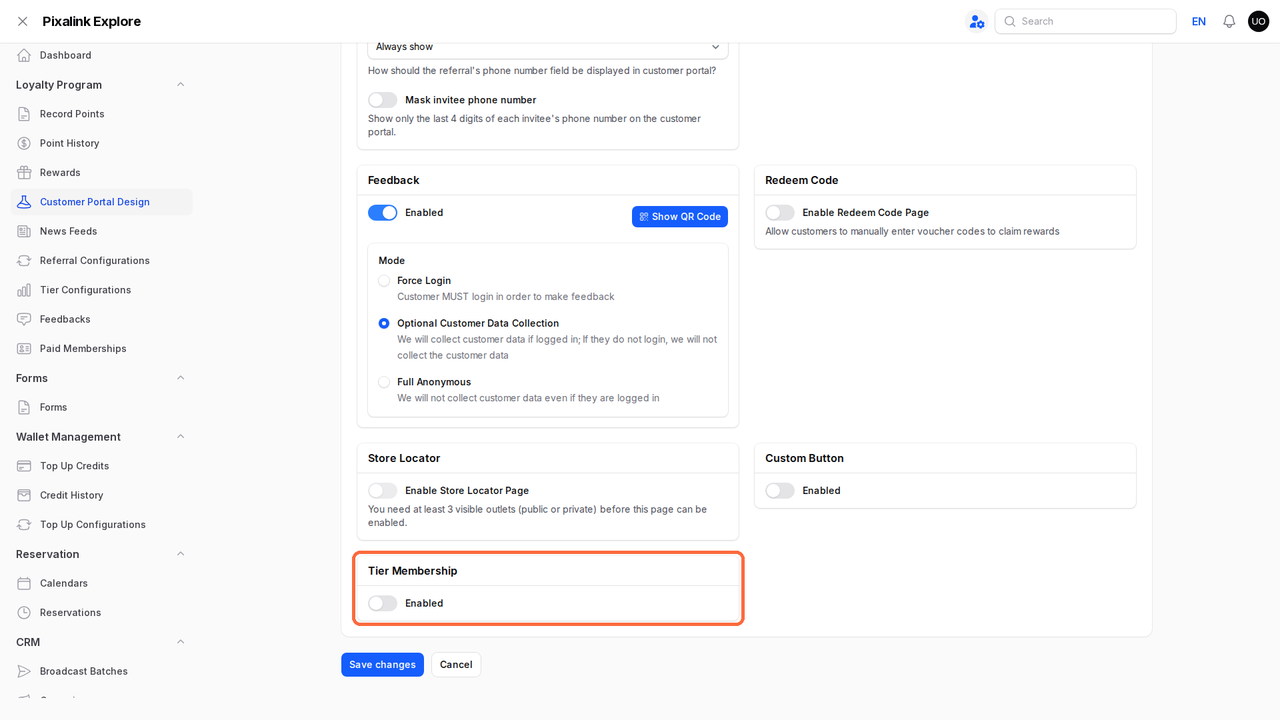The height and width of the screenshot is (720, 1280).
Task: Go to Credit History
Action: (101, 495)
